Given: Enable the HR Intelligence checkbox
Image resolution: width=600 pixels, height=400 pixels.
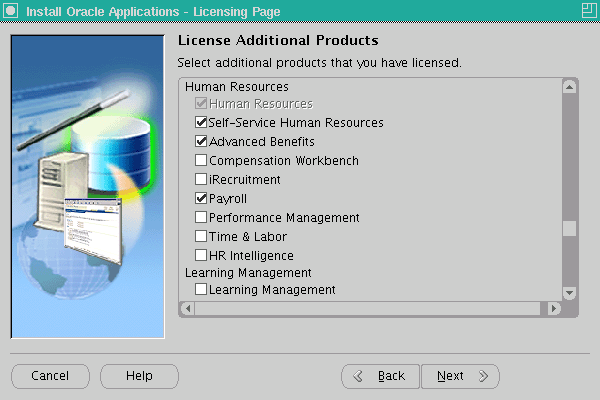Looking at the screenshot, I should 201,255.
